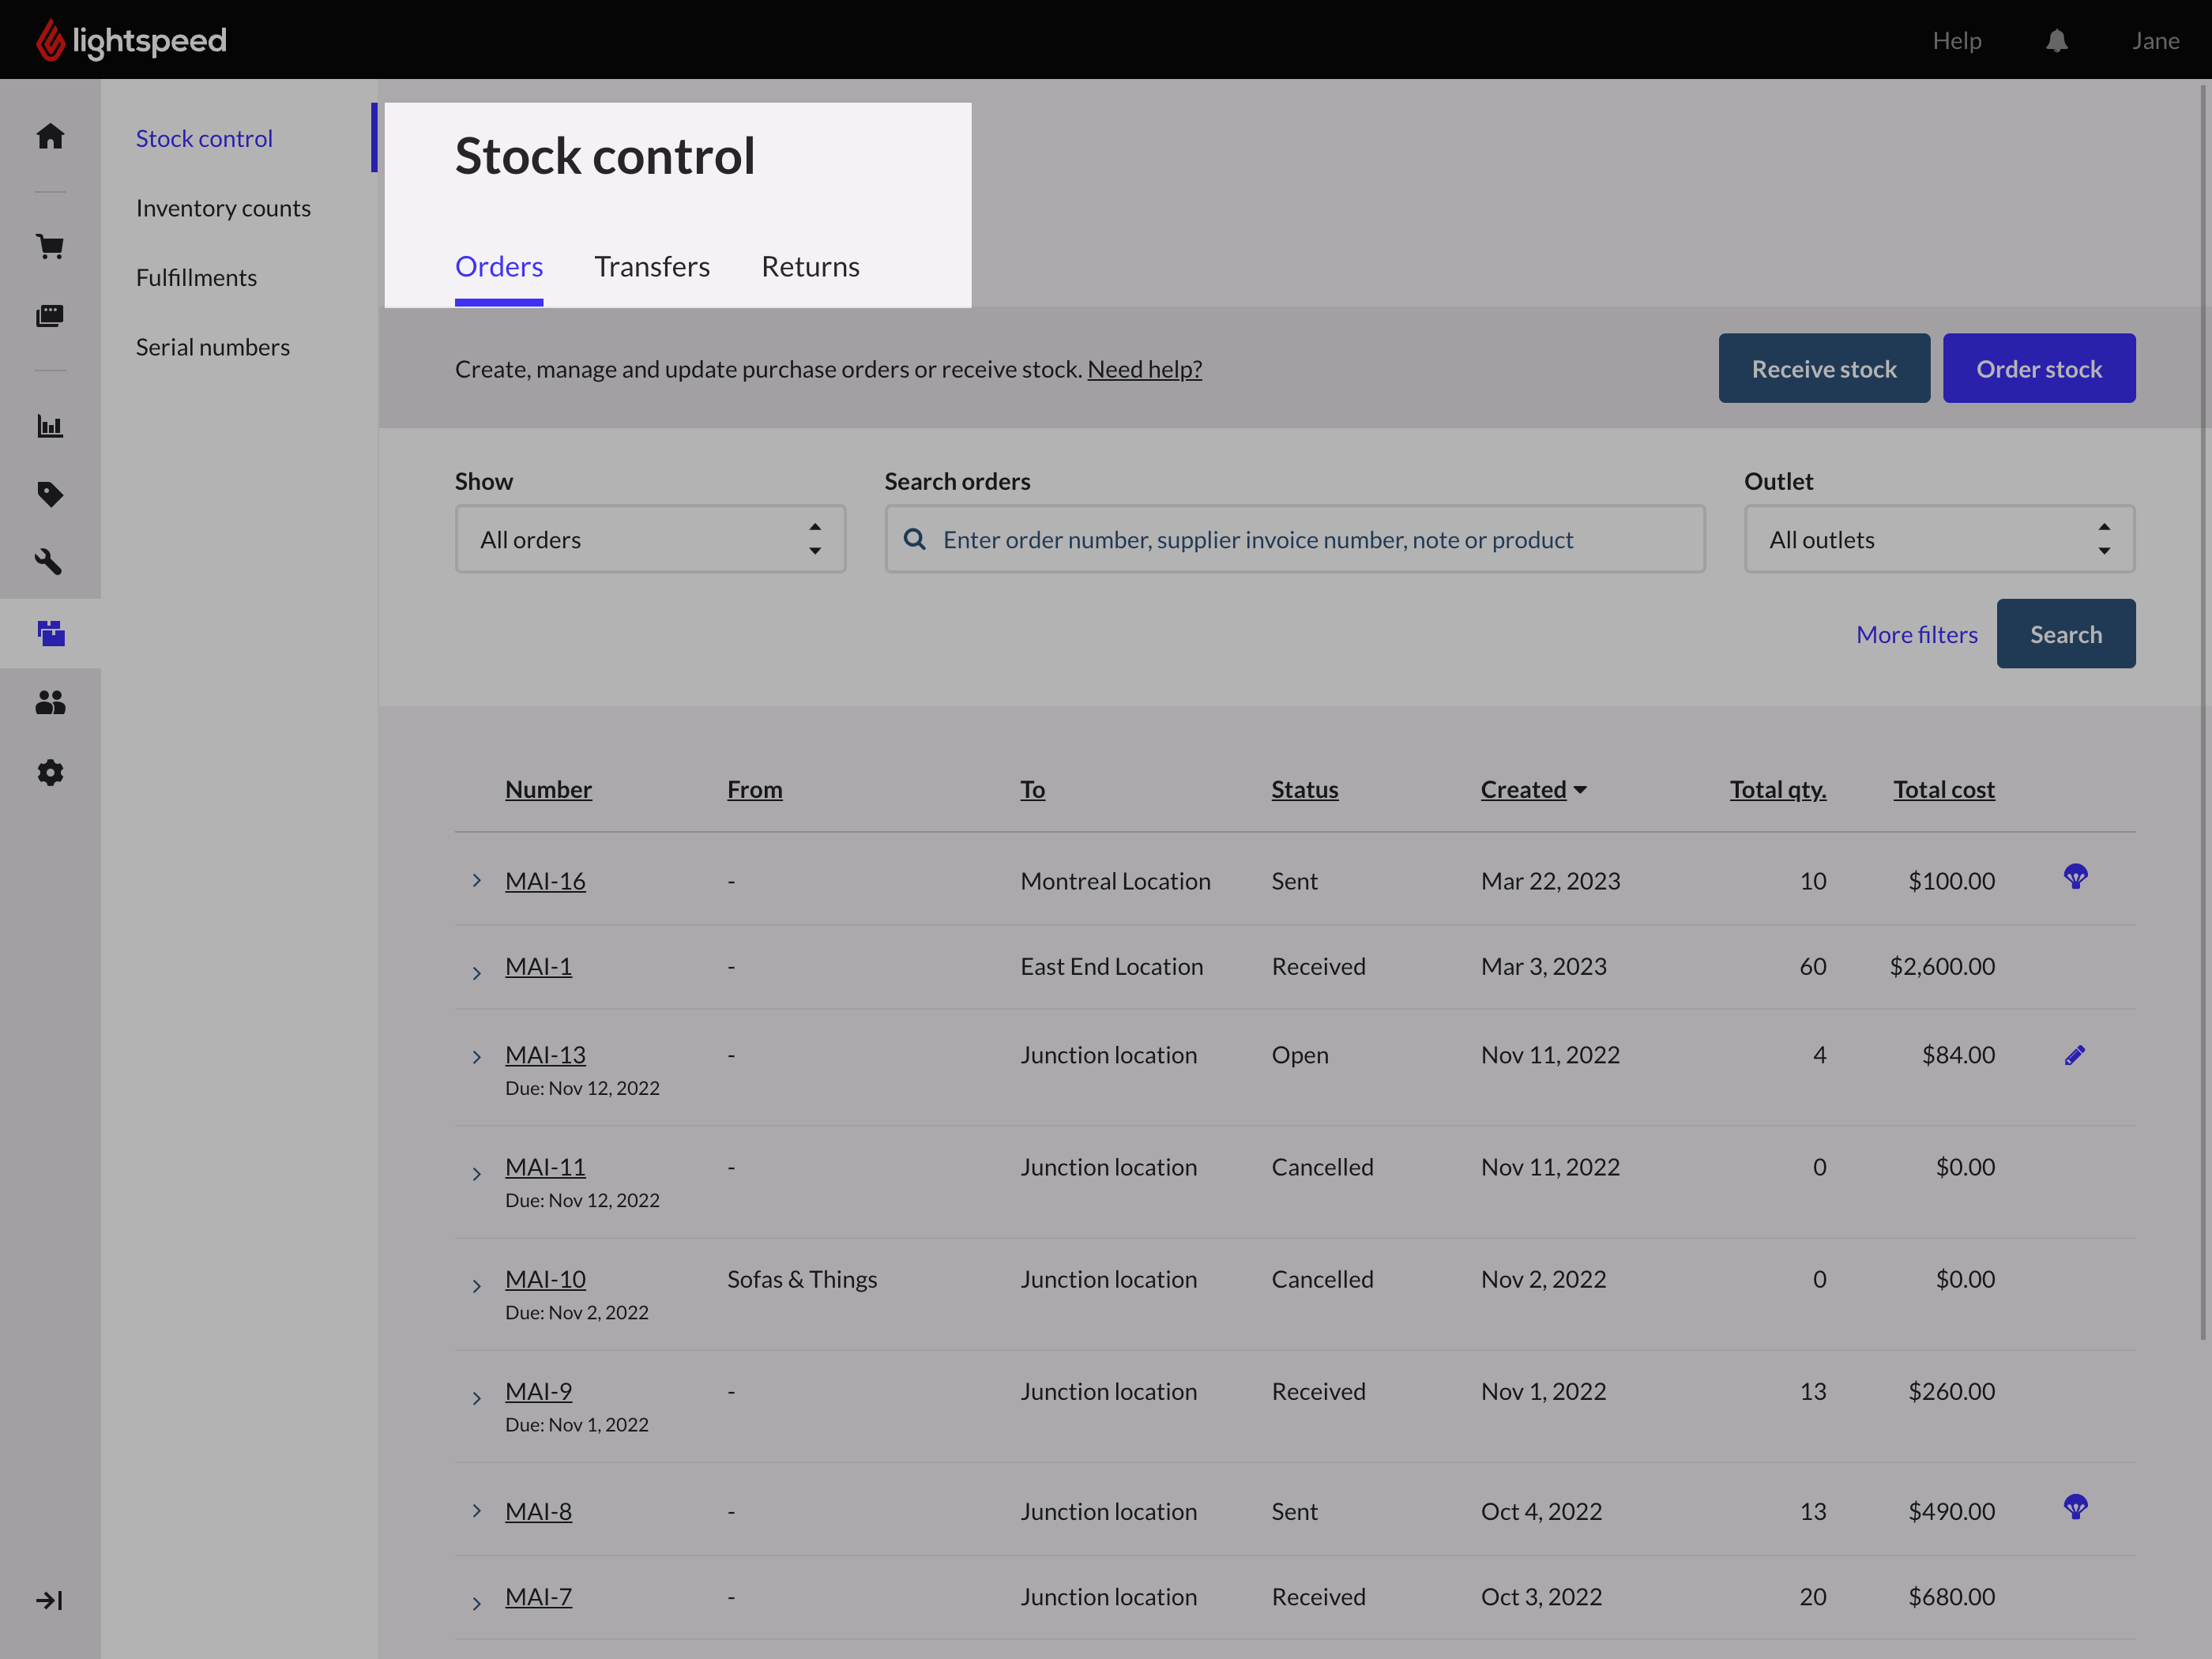Click the receive icon for MAI-16

coord(2075,877)
